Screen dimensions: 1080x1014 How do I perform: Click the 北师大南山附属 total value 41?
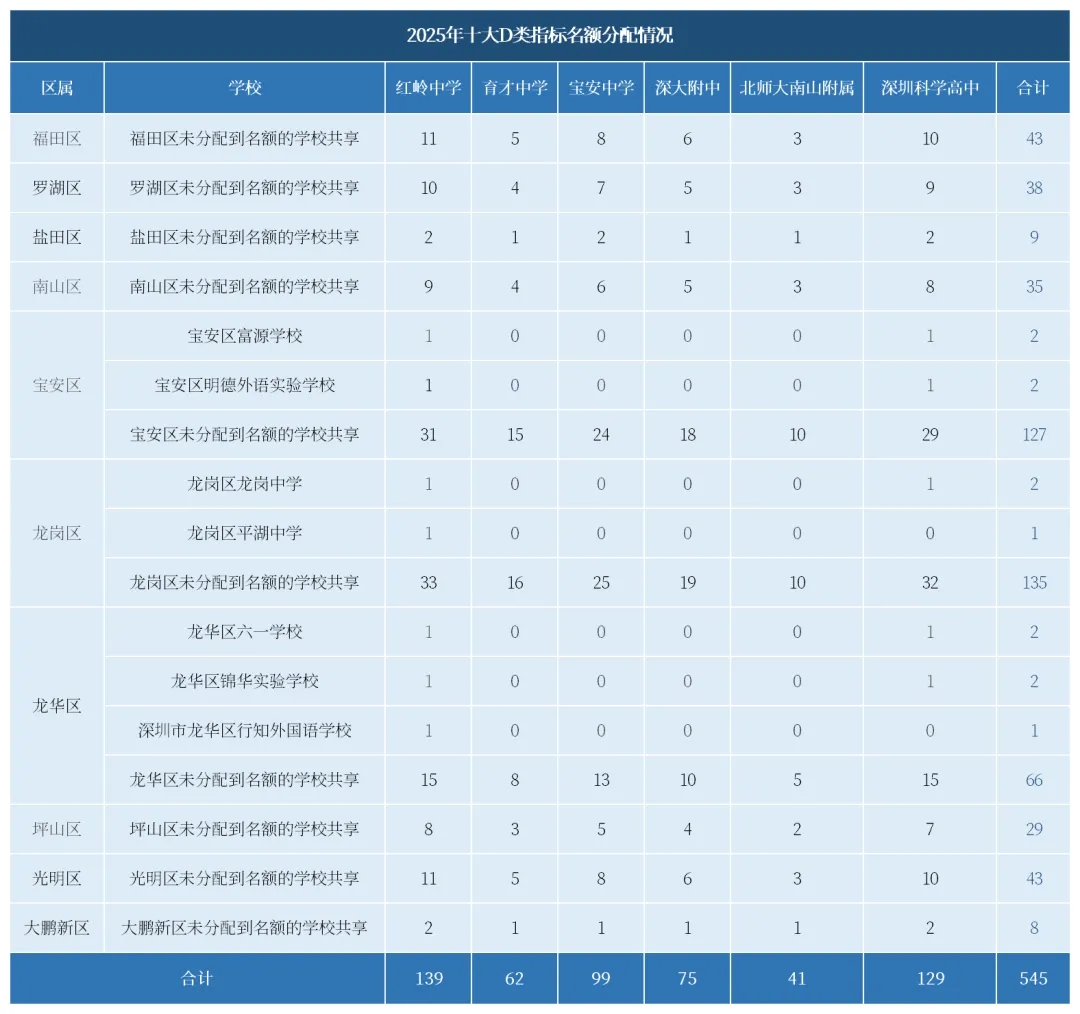(x=797, y=978)
